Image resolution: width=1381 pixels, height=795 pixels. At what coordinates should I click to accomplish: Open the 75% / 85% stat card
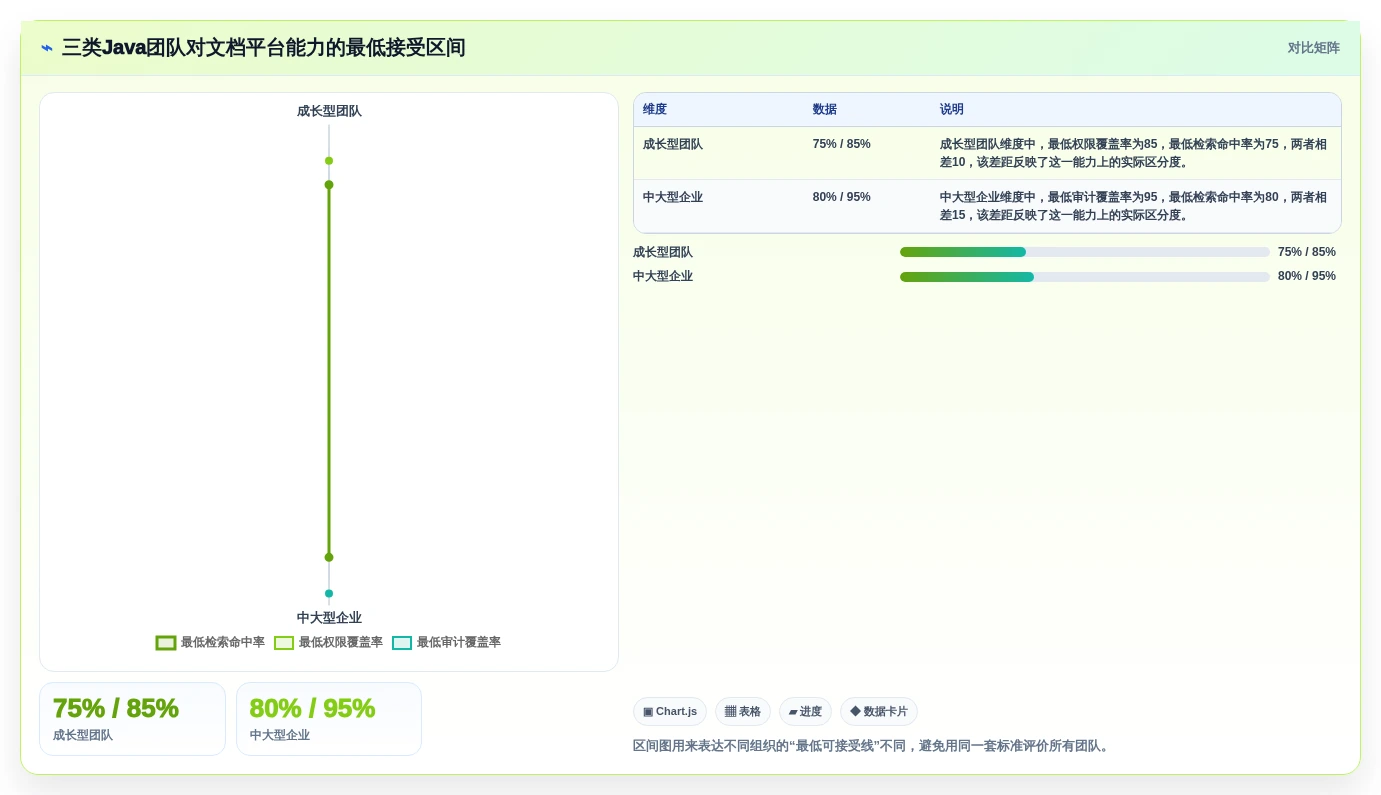coord(132,719)
